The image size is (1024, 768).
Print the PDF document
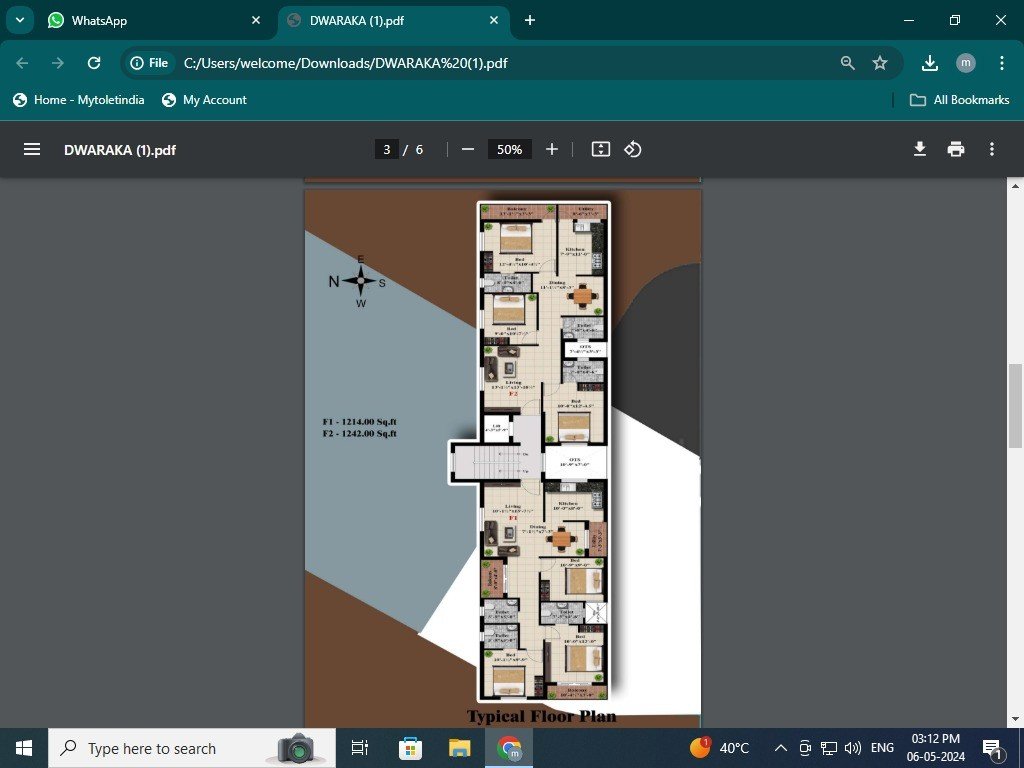click(x=956, y=149)
